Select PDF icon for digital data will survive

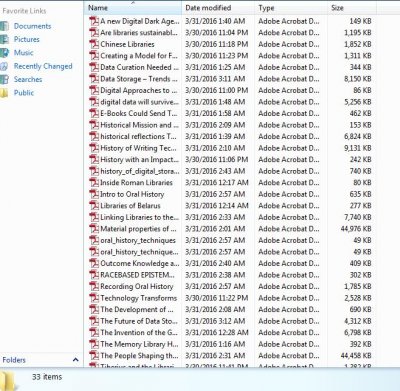tap(94, 102)
